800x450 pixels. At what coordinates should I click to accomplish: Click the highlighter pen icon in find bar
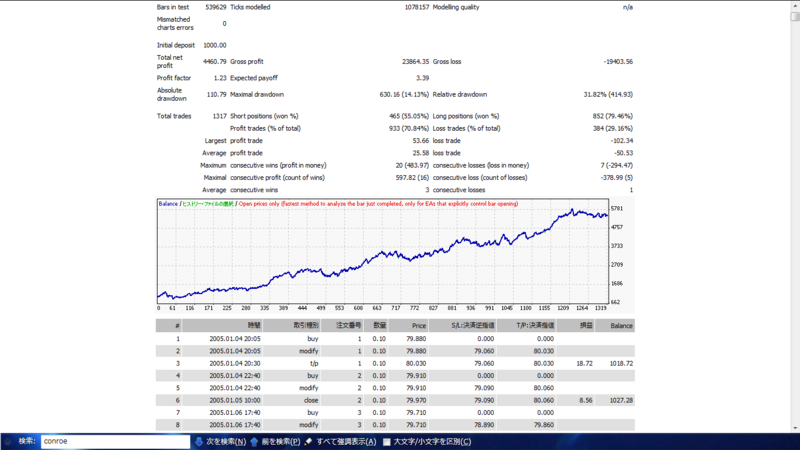coord(308,442)
